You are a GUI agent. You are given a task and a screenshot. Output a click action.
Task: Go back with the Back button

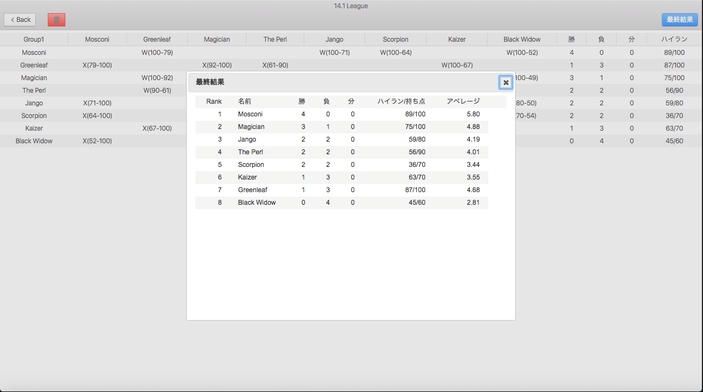pos(20,20)
